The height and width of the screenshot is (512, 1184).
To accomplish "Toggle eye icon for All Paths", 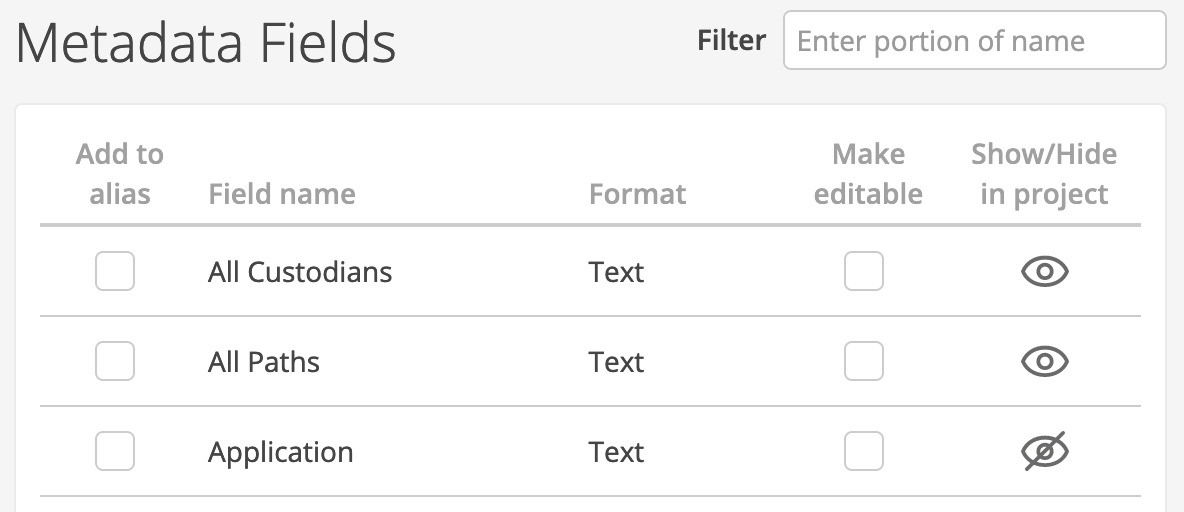I will pyautogui.click(x=1044, y=362).
